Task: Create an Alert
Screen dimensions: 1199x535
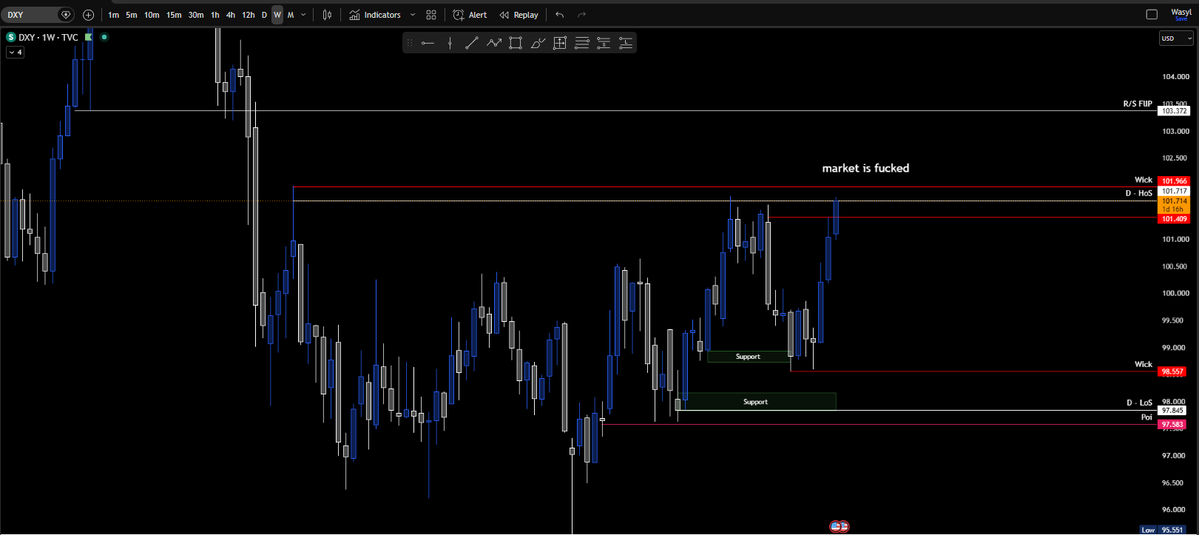Action: [x=470, y=15]
